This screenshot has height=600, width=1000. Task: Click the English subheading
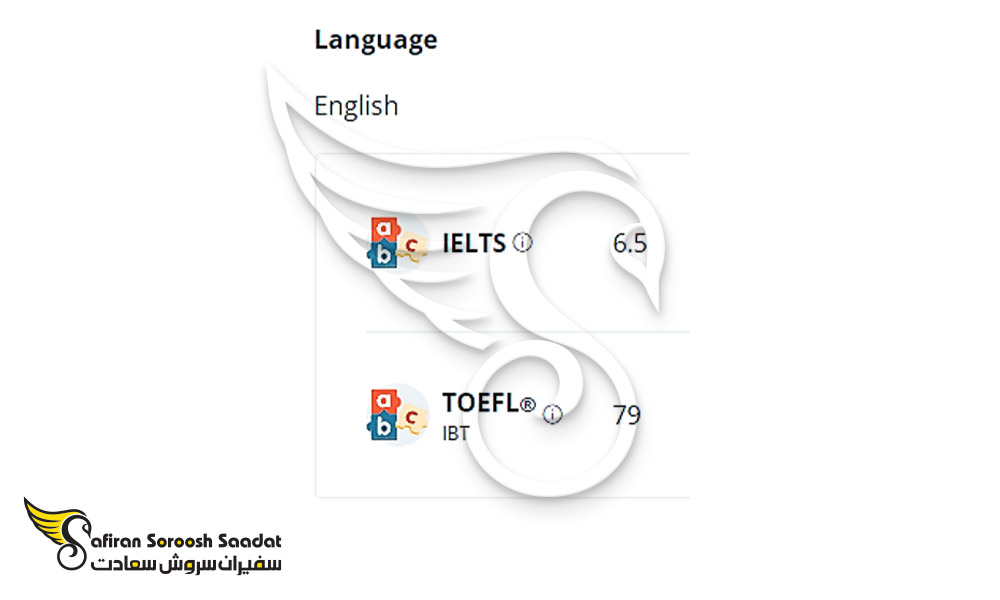pos(356,106)
